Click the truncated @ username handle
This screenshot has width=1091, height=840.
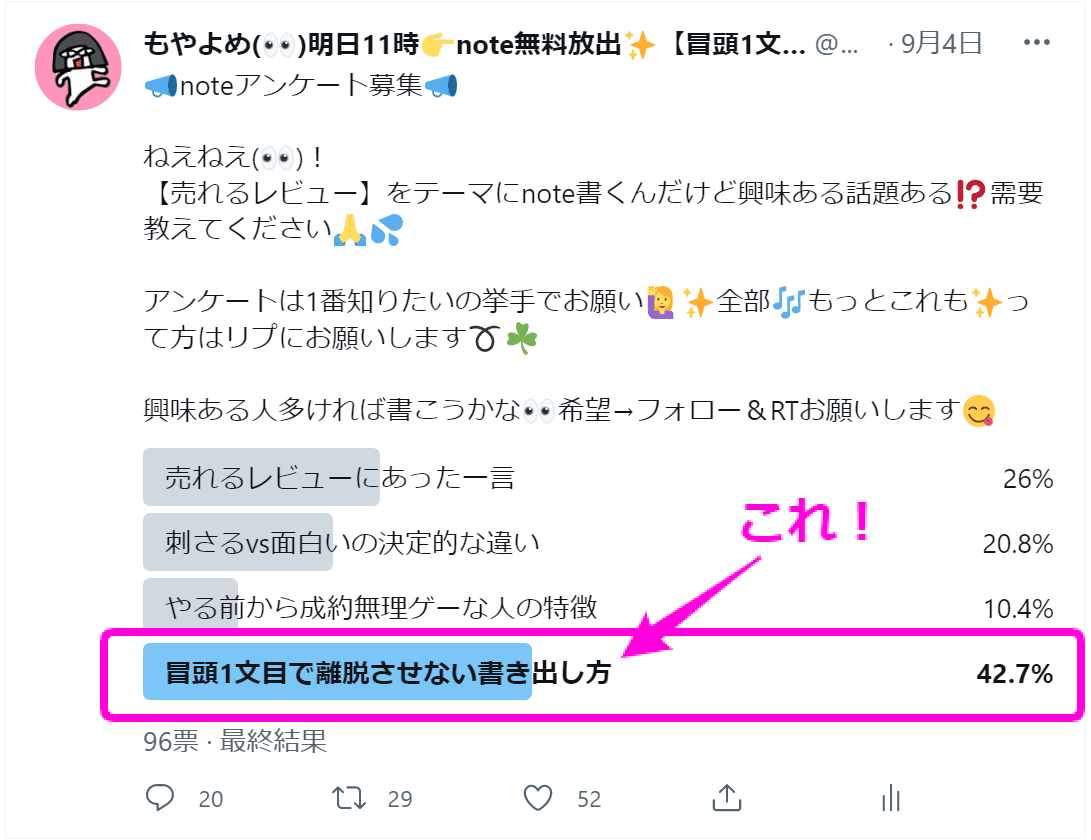click(836, 45)
